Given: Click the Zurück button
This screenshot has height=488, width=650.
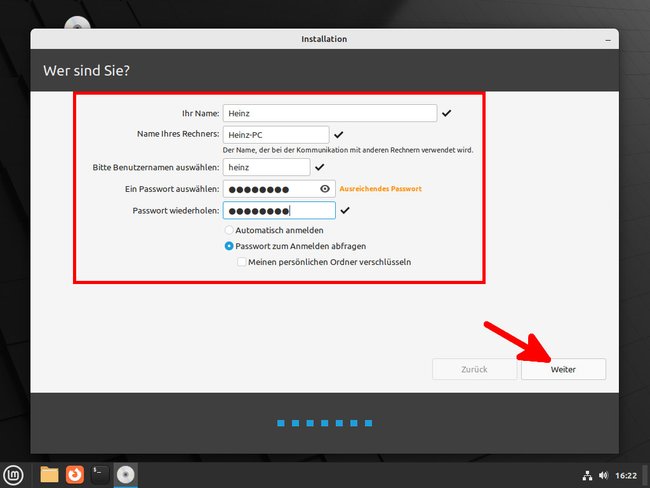Looking at the screenshot, I should (x=474, y=369).
